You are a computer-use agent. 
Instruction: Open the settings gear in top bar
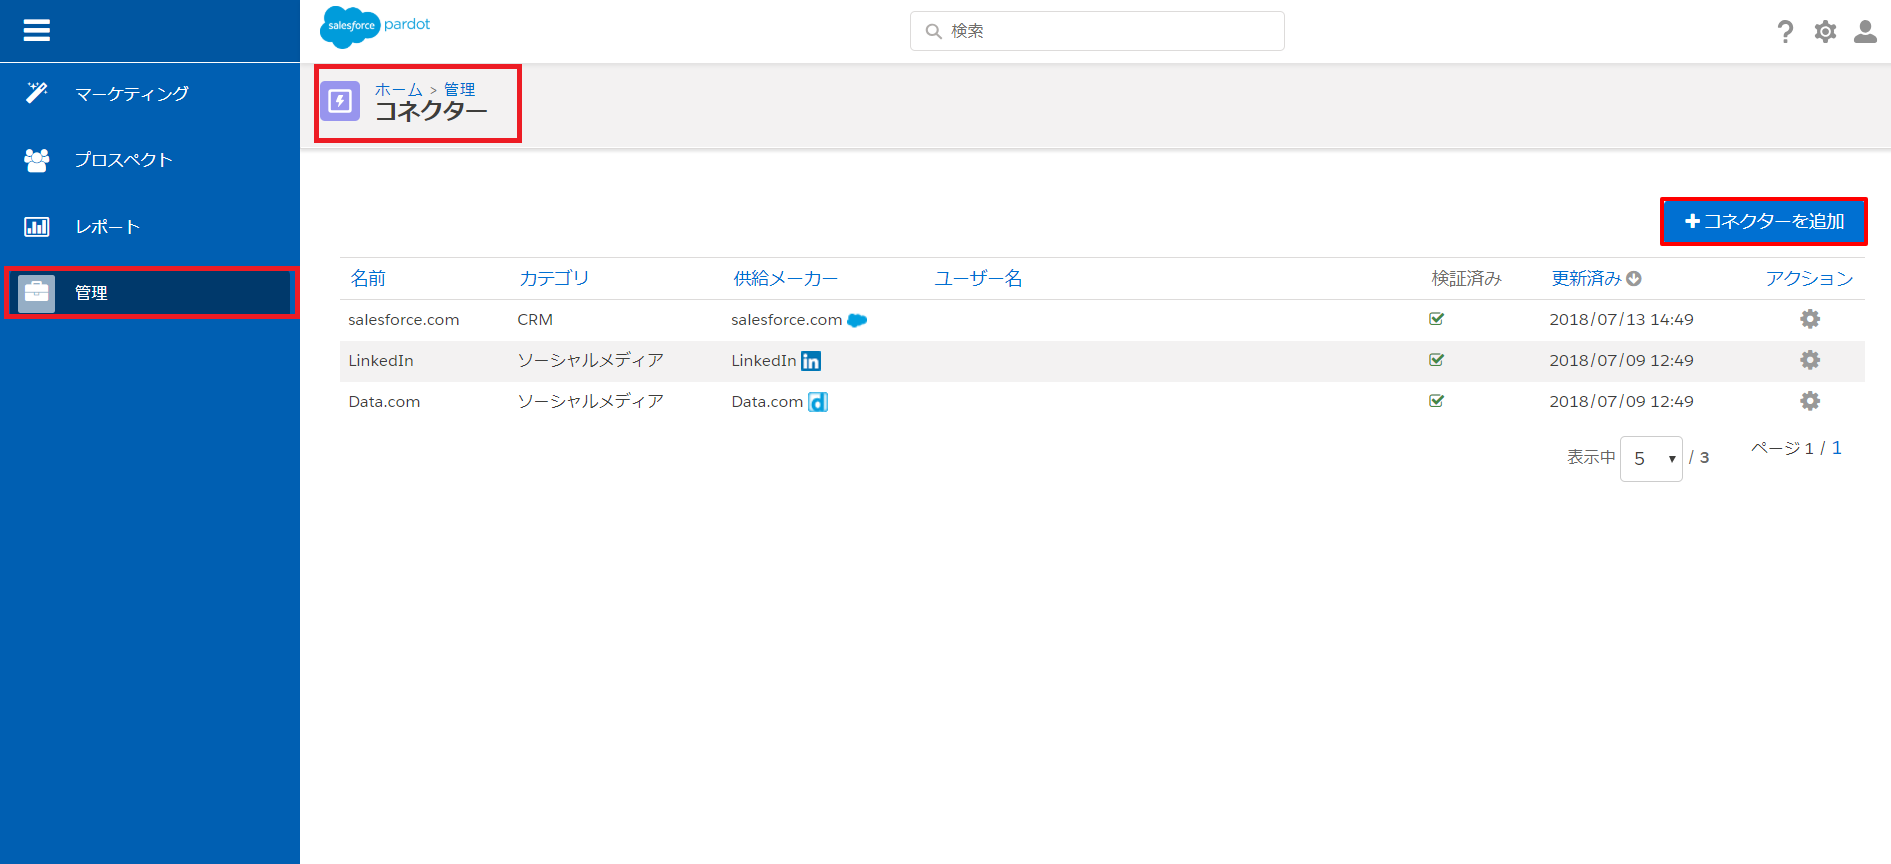[1825, 32]
